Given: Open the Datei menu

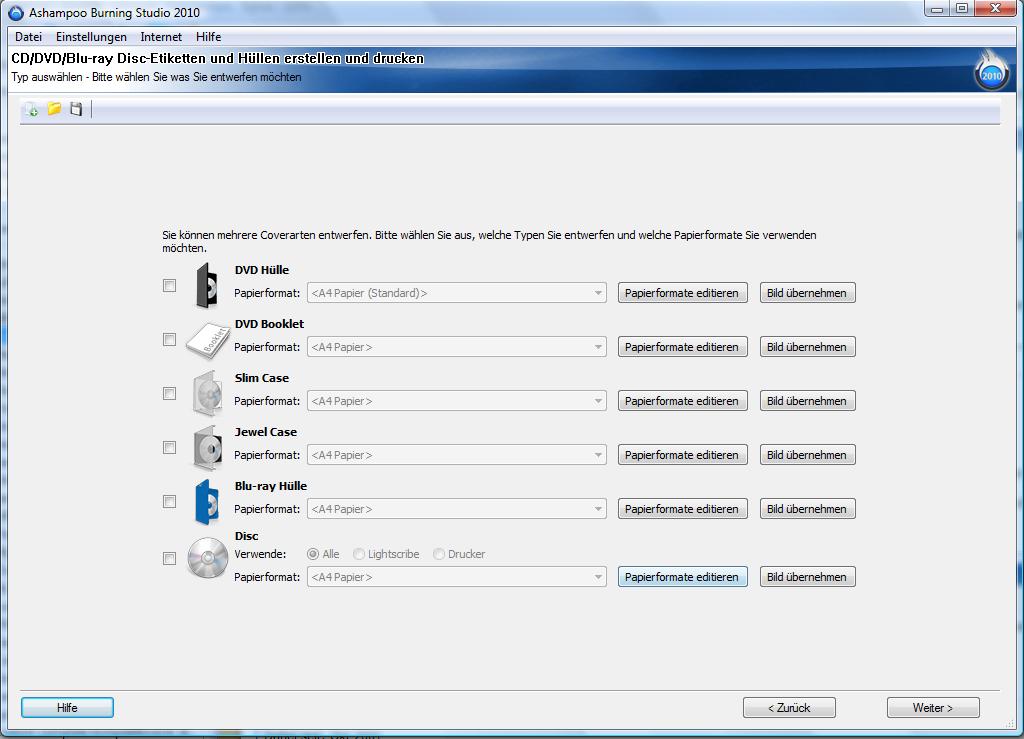Looking at the screenshot, I should (28, 37).
